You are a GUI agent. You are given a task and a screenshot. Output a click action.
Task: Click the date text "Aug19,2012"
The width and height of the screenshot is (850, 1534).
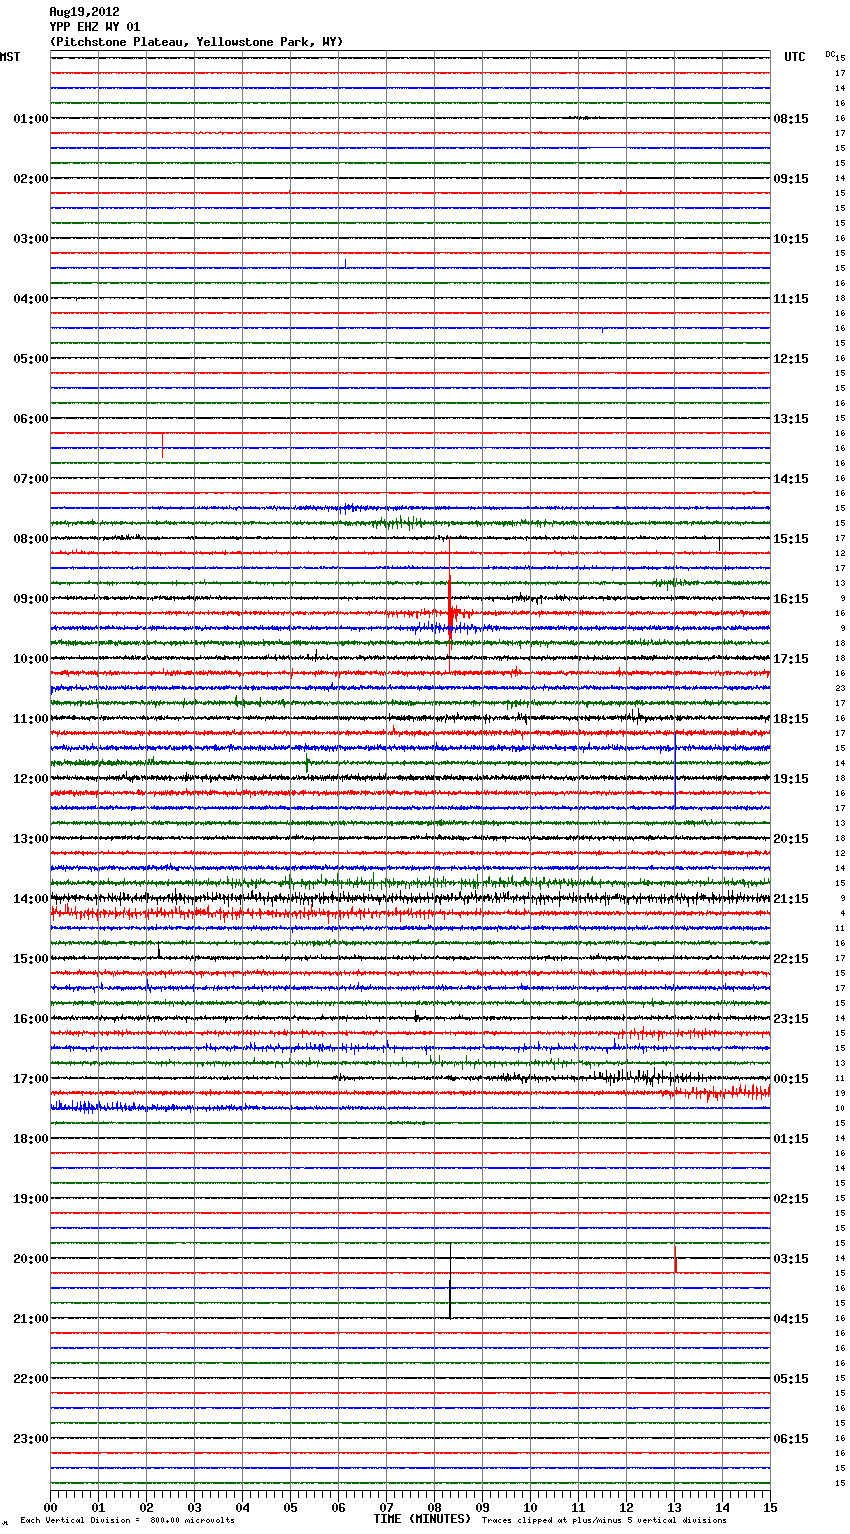[84, 12]
